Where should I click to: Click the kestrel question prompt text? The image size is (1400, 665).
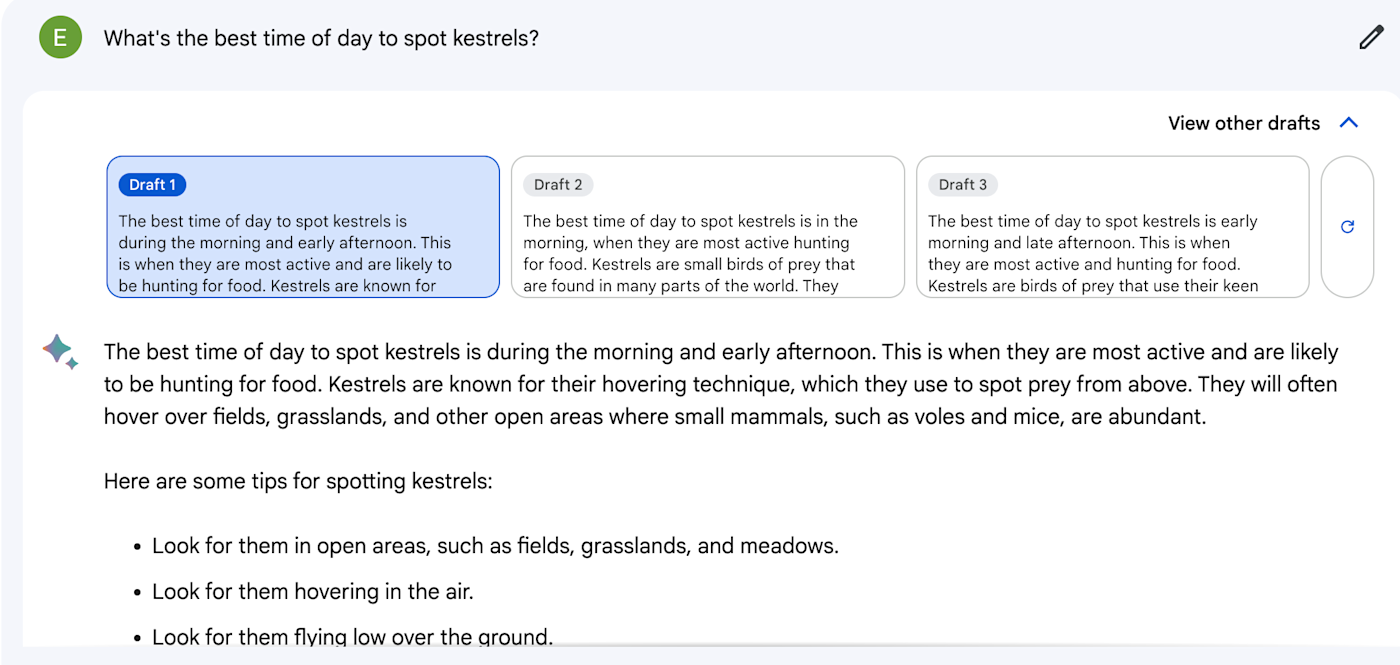pyautogui.click(x=321, y=39)
